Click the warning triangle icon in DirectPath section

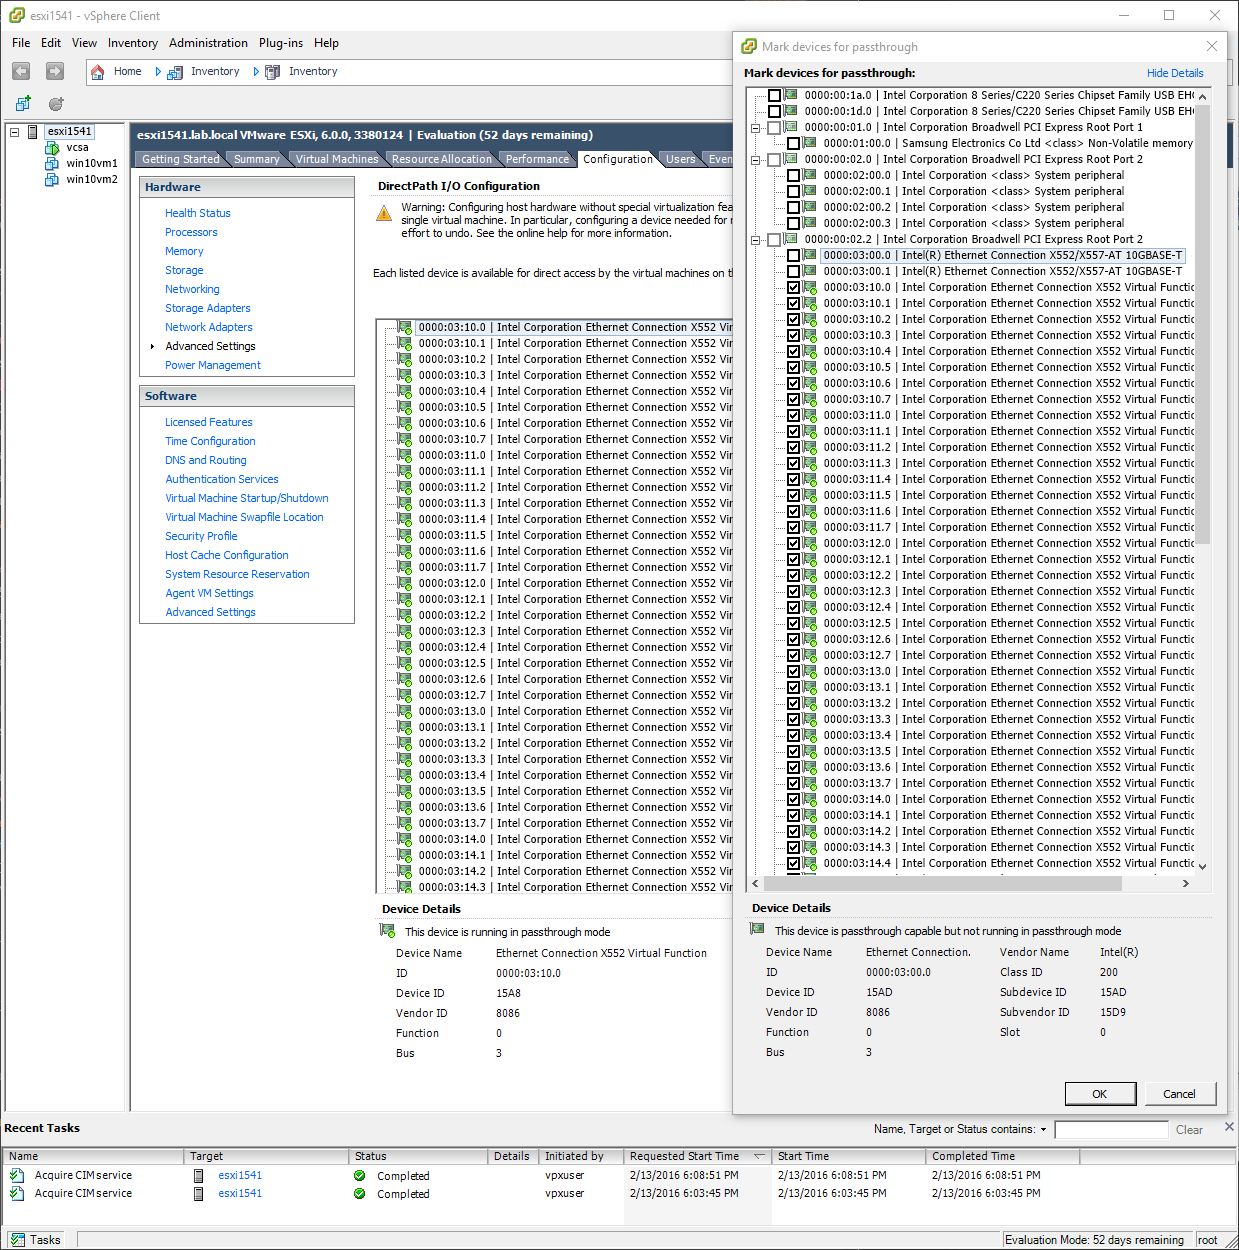point(384,213)
